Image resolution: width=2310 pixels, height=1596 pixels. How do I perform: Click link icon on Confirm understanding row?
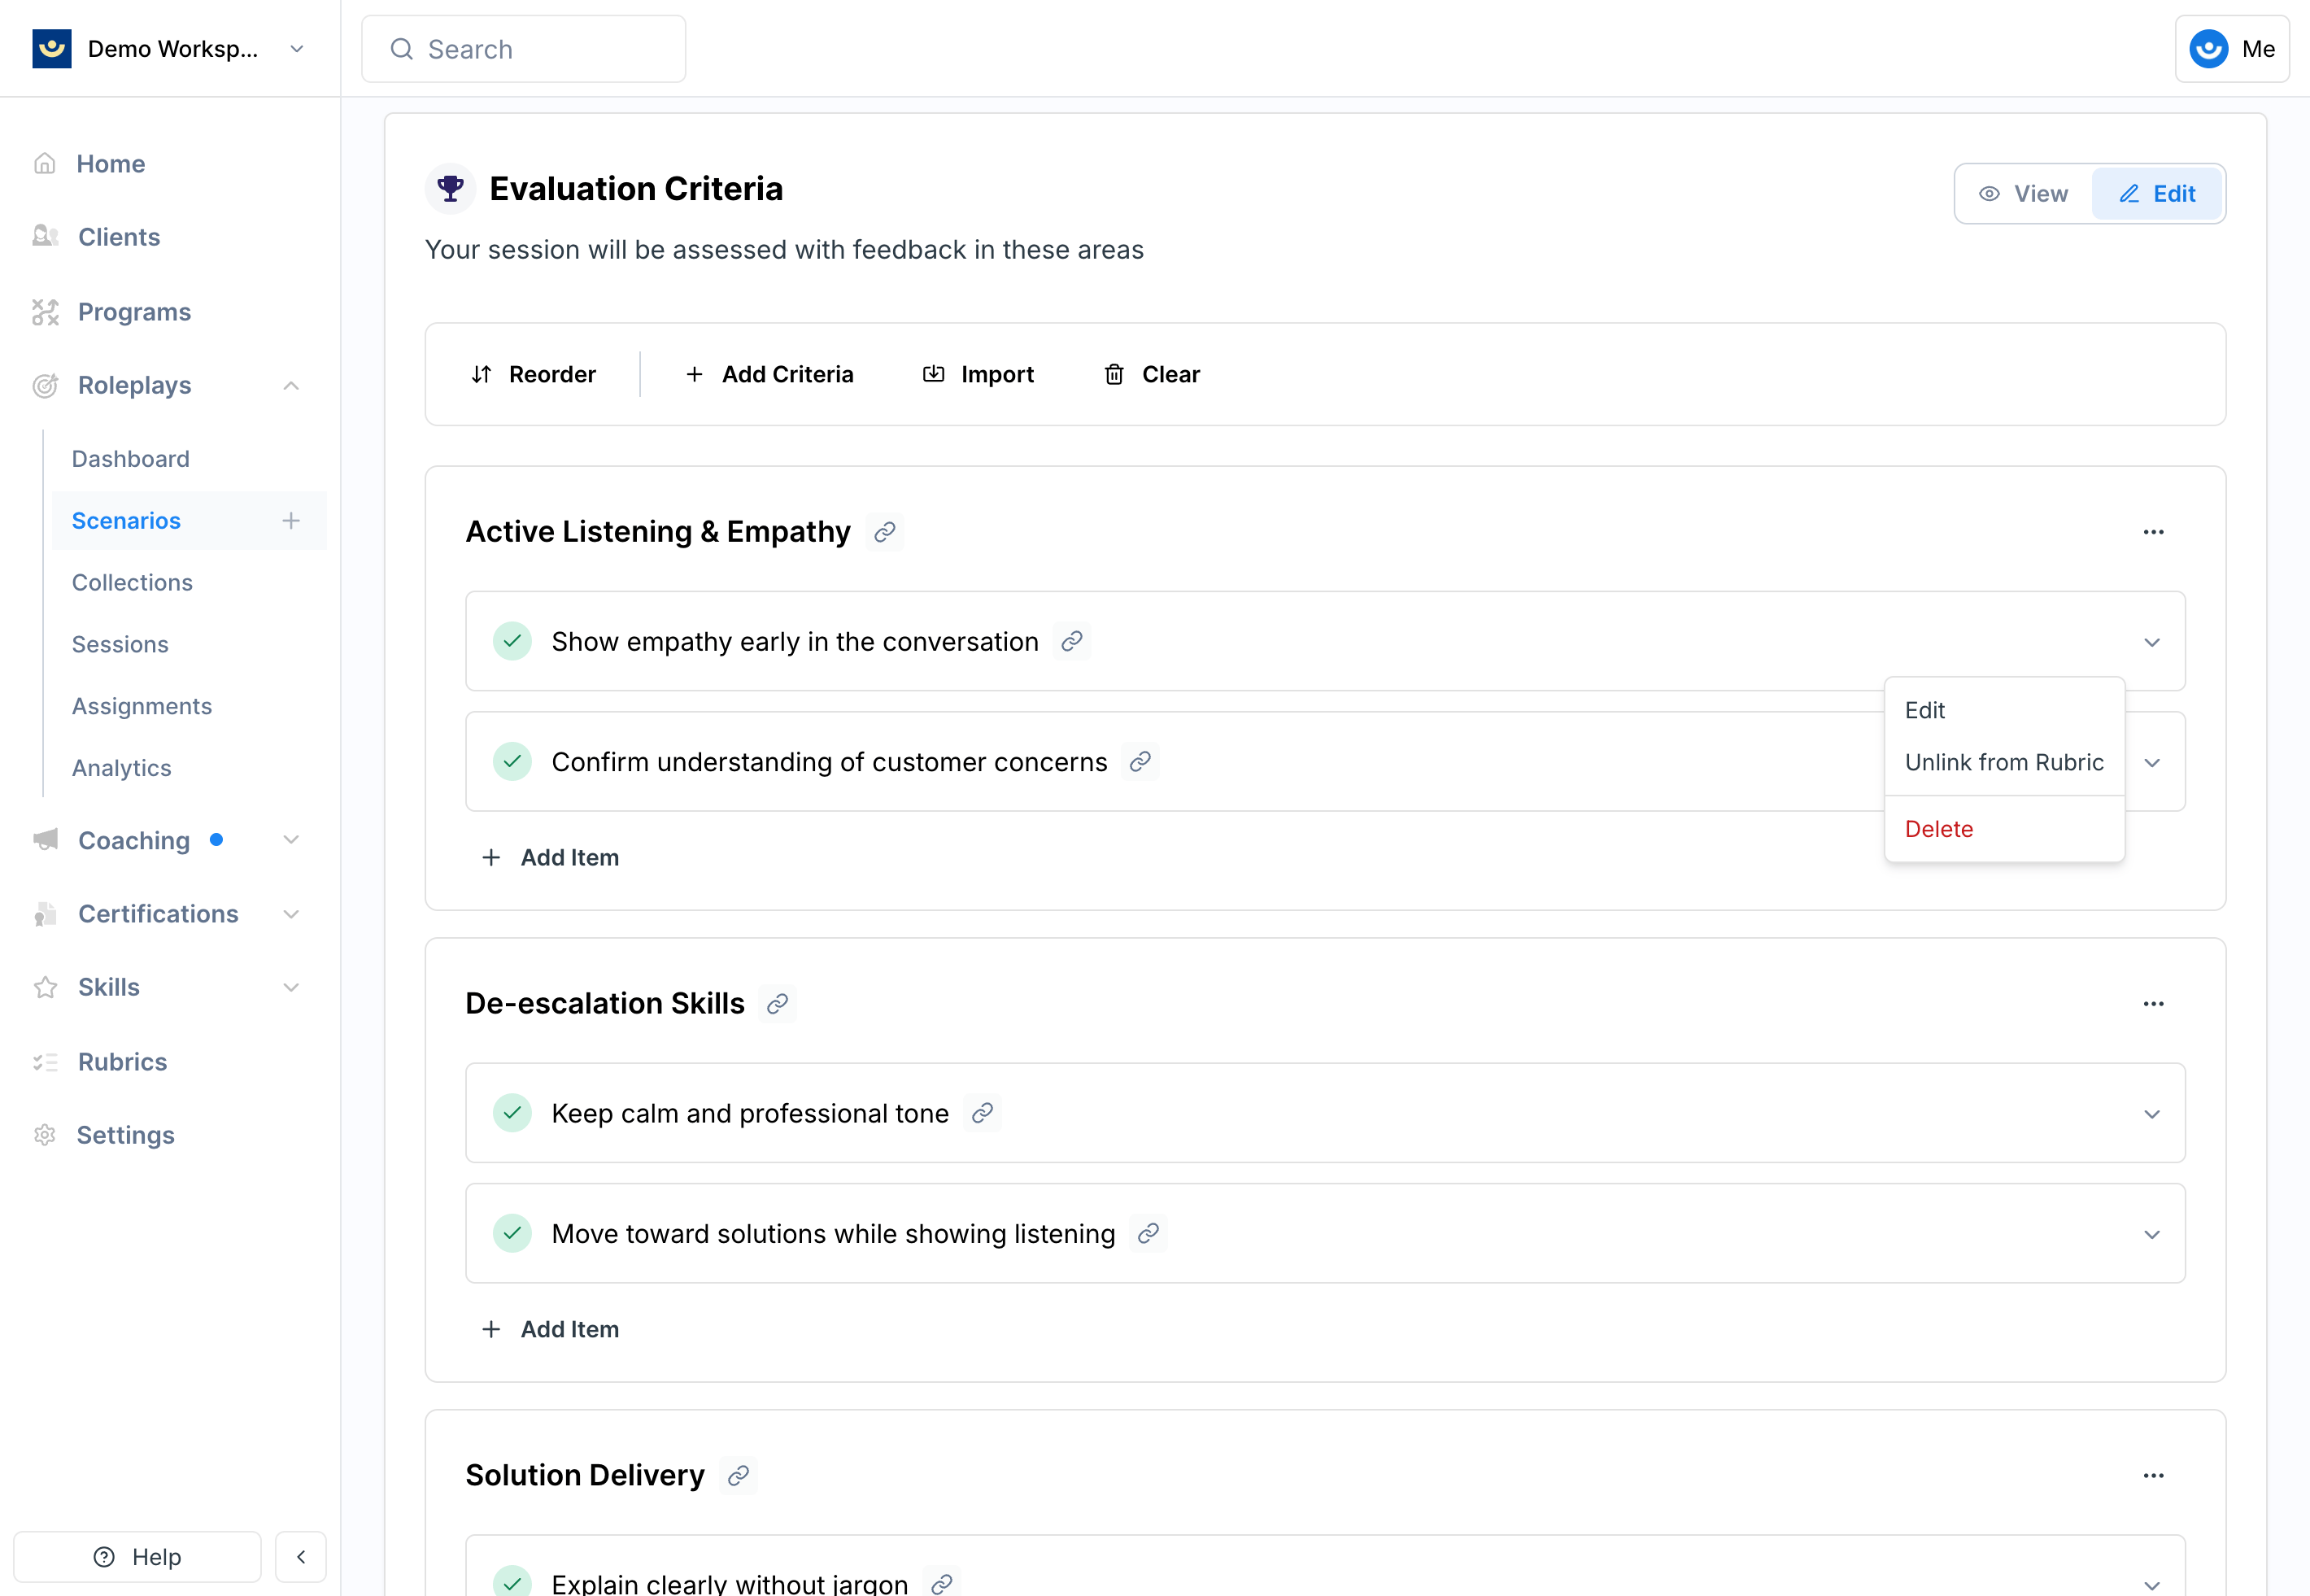click(x=1140, y=763)
